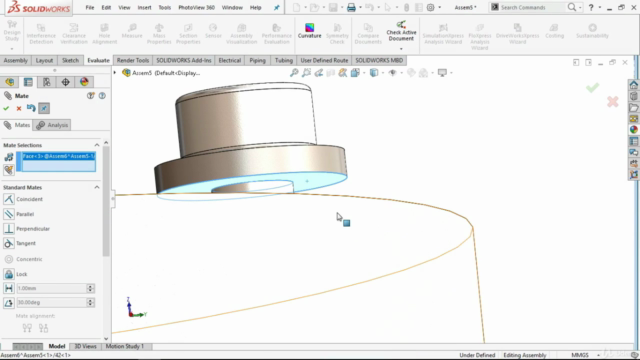Choose the Tangent mate
Screen dimensions: 640x360
click(20, 243)
